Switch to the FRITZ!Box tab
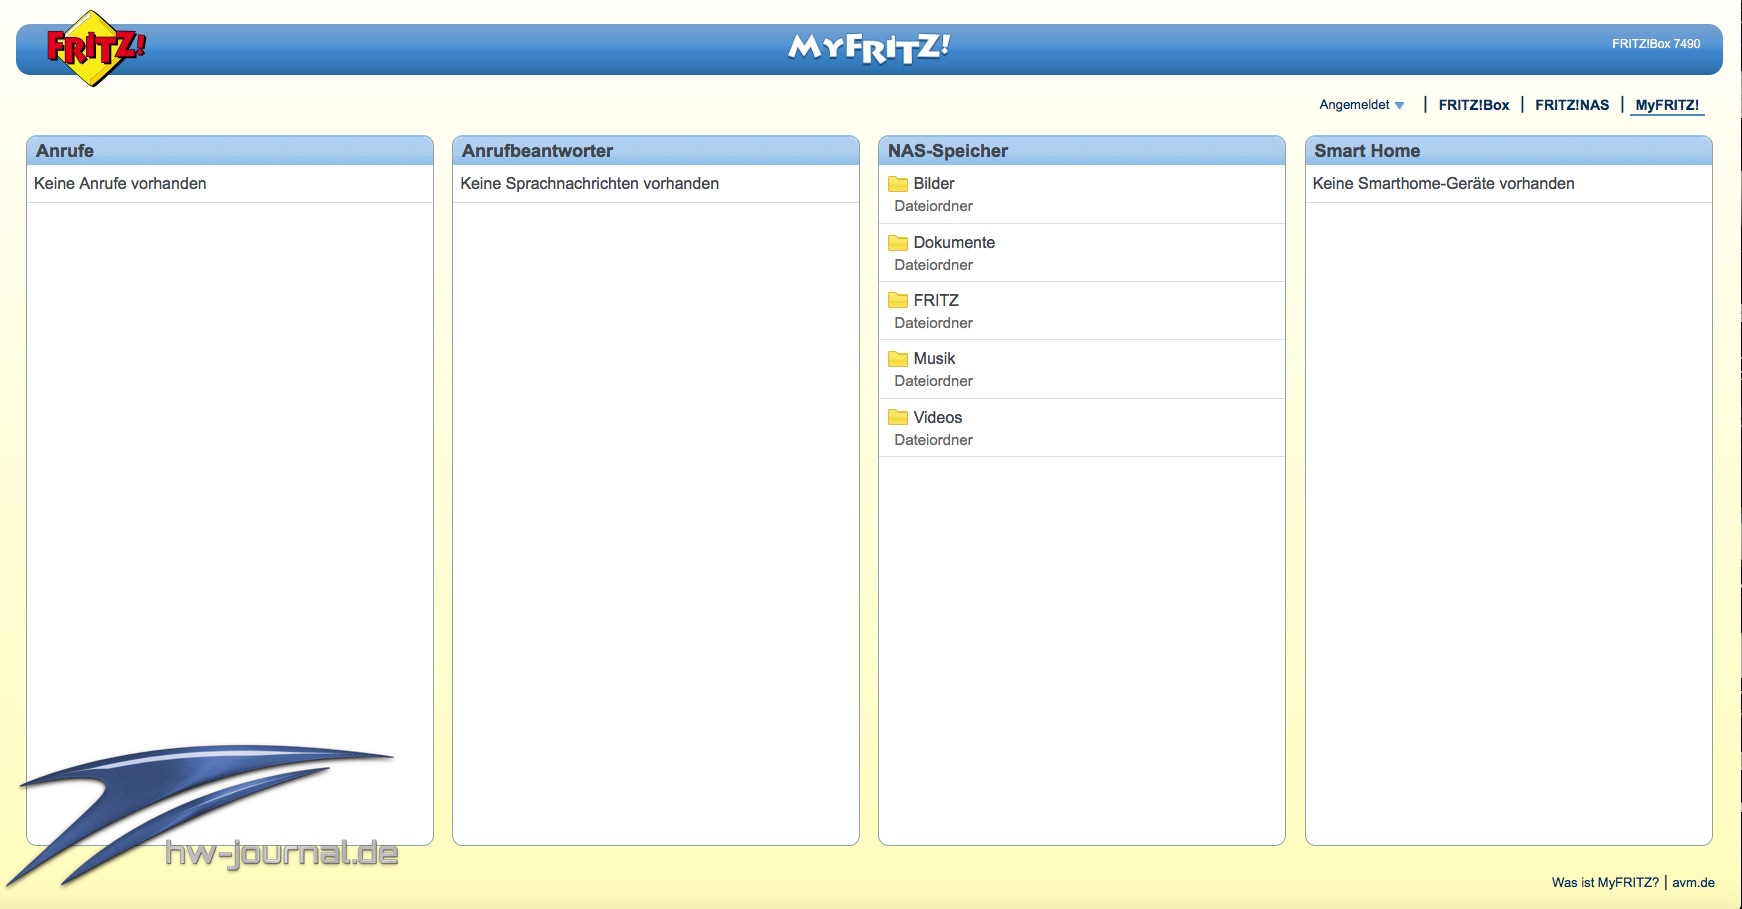Screen dimensions: 1742x909 (1474, 105)
